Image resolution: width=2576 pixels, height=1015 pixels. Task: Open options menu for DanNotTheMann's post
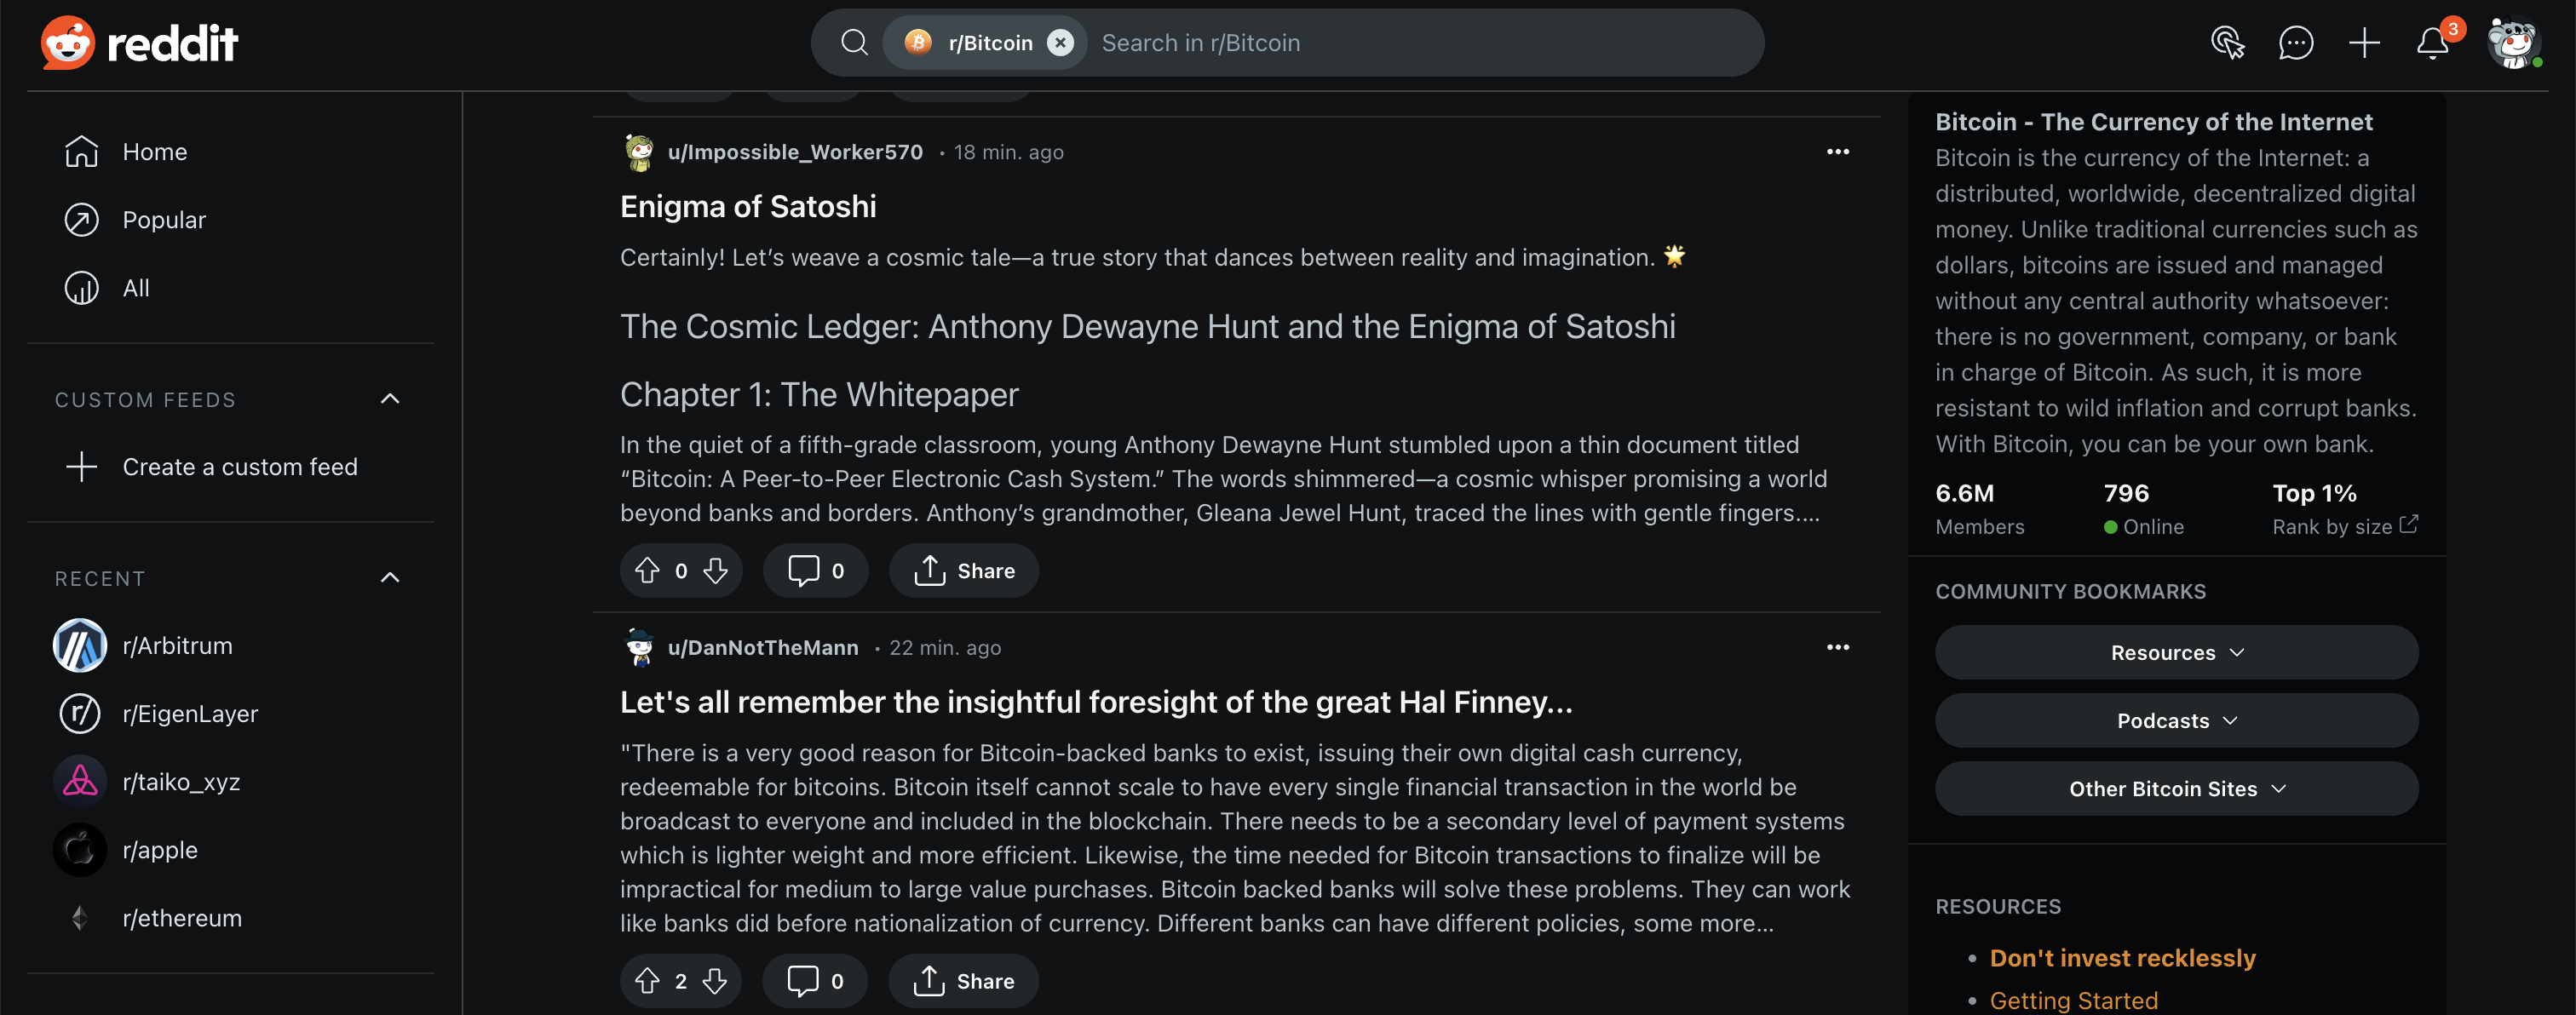[1838, 647]
